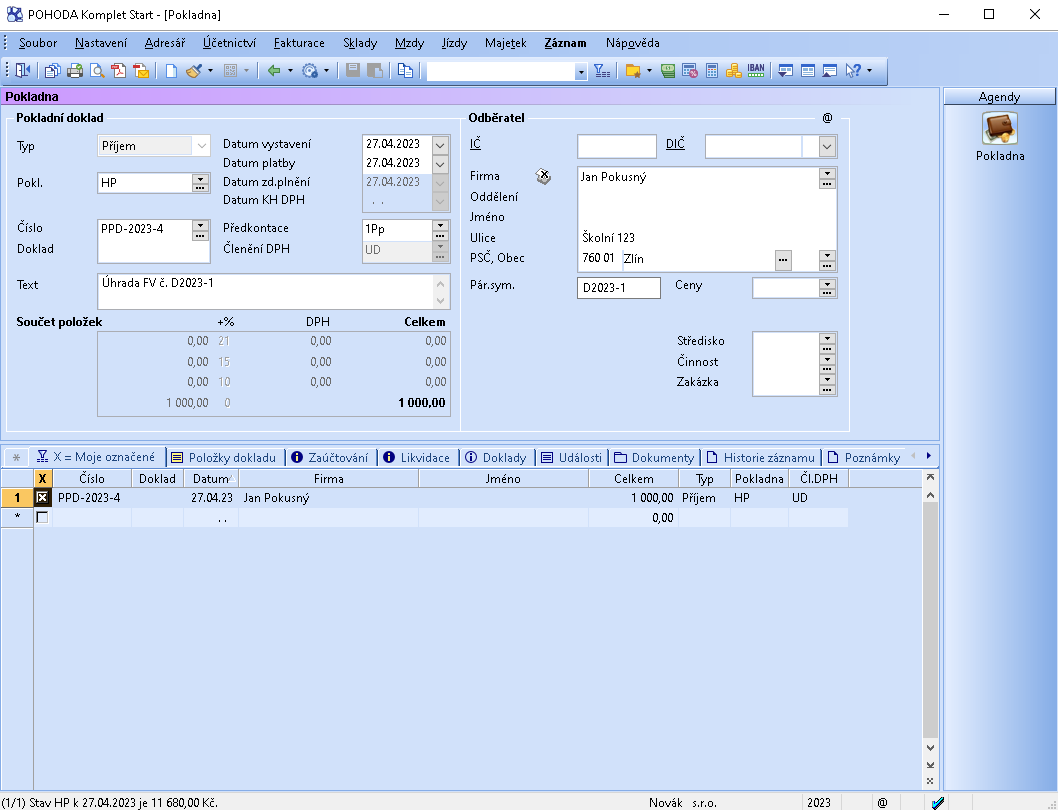Open the Sklady menu
This screenshot has height=810, width=1058.
point(360,43)
